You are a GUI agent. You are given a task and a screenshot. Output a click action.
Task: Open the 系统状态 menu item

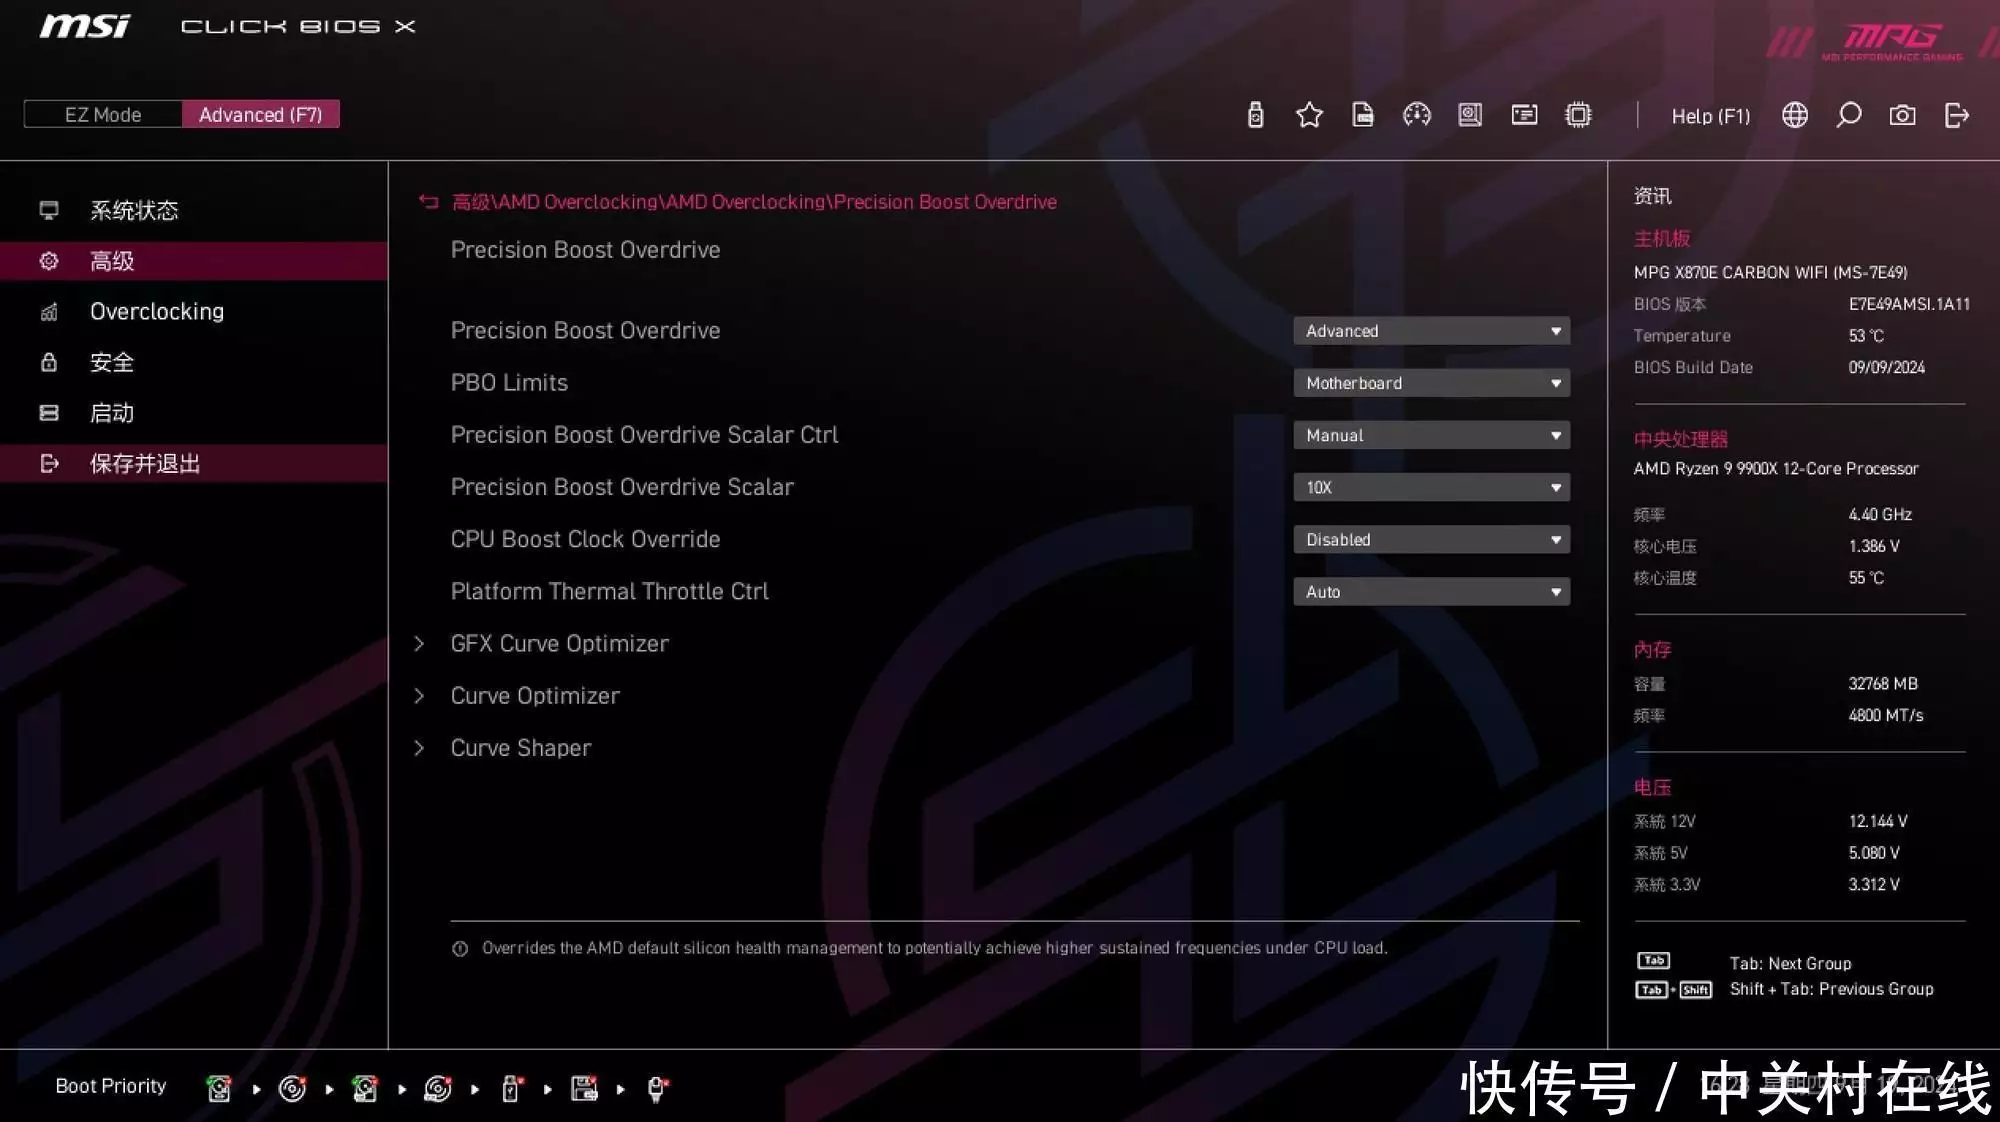click(194, 210)
